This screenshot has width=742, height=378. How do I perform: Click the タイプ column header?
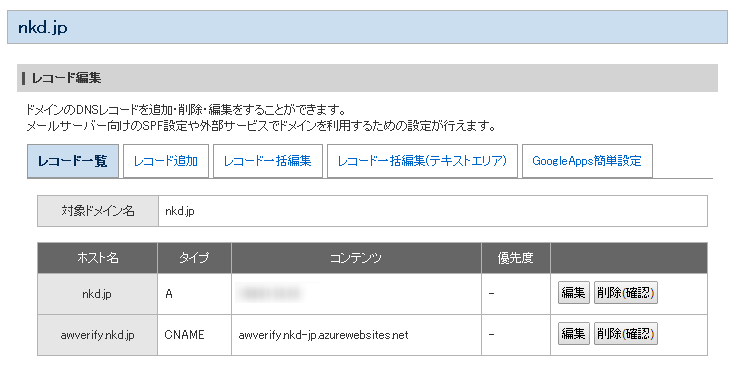(x=194, y=258)
